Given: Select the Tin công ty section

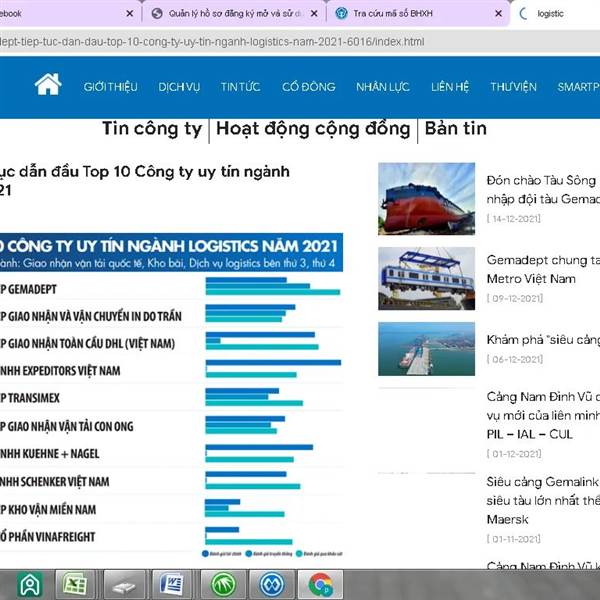Looking at the screenshot, I should tap(152, 129).
